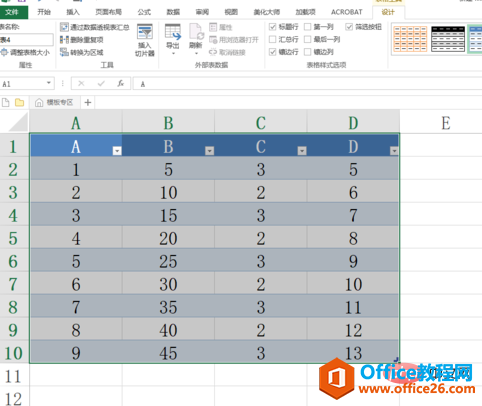Switch to the Home tab (开始)
This screenshot has height=406, width=482.
point(44,12)
